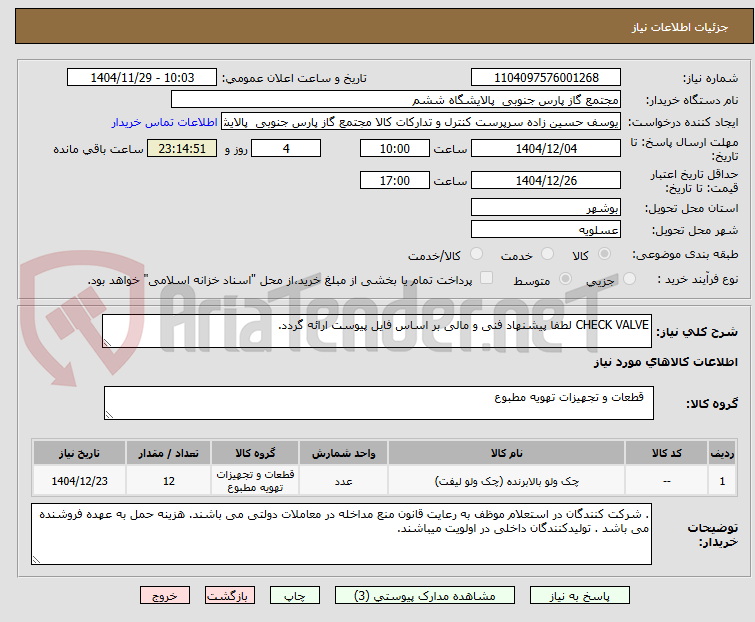Click the شرح کلی نیاز label
This screenshot has height=622, width=755.
(x=697, y=332)
